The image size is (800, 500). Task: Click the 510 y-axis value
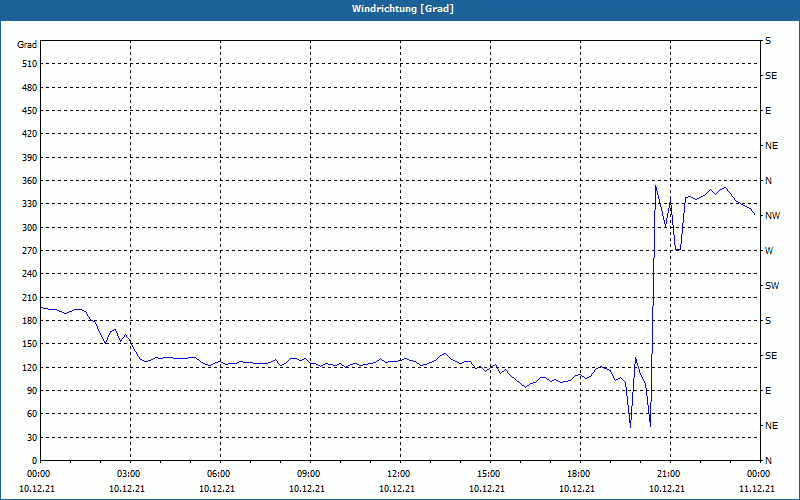click(29, 64)
